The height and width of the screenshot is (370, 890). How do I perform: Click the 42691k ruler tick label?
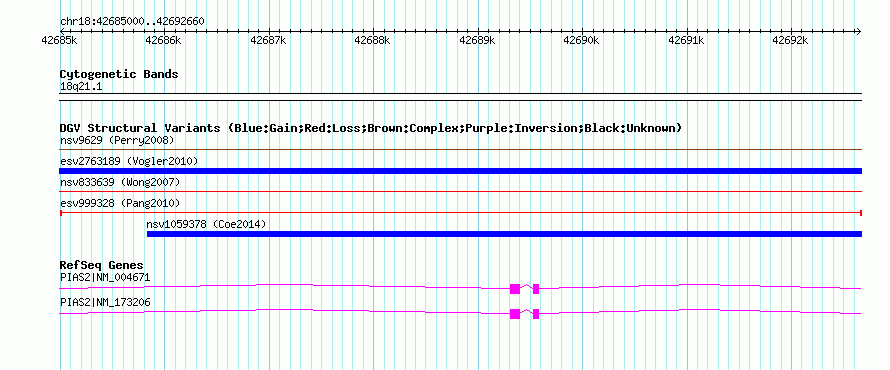(687, 41)
